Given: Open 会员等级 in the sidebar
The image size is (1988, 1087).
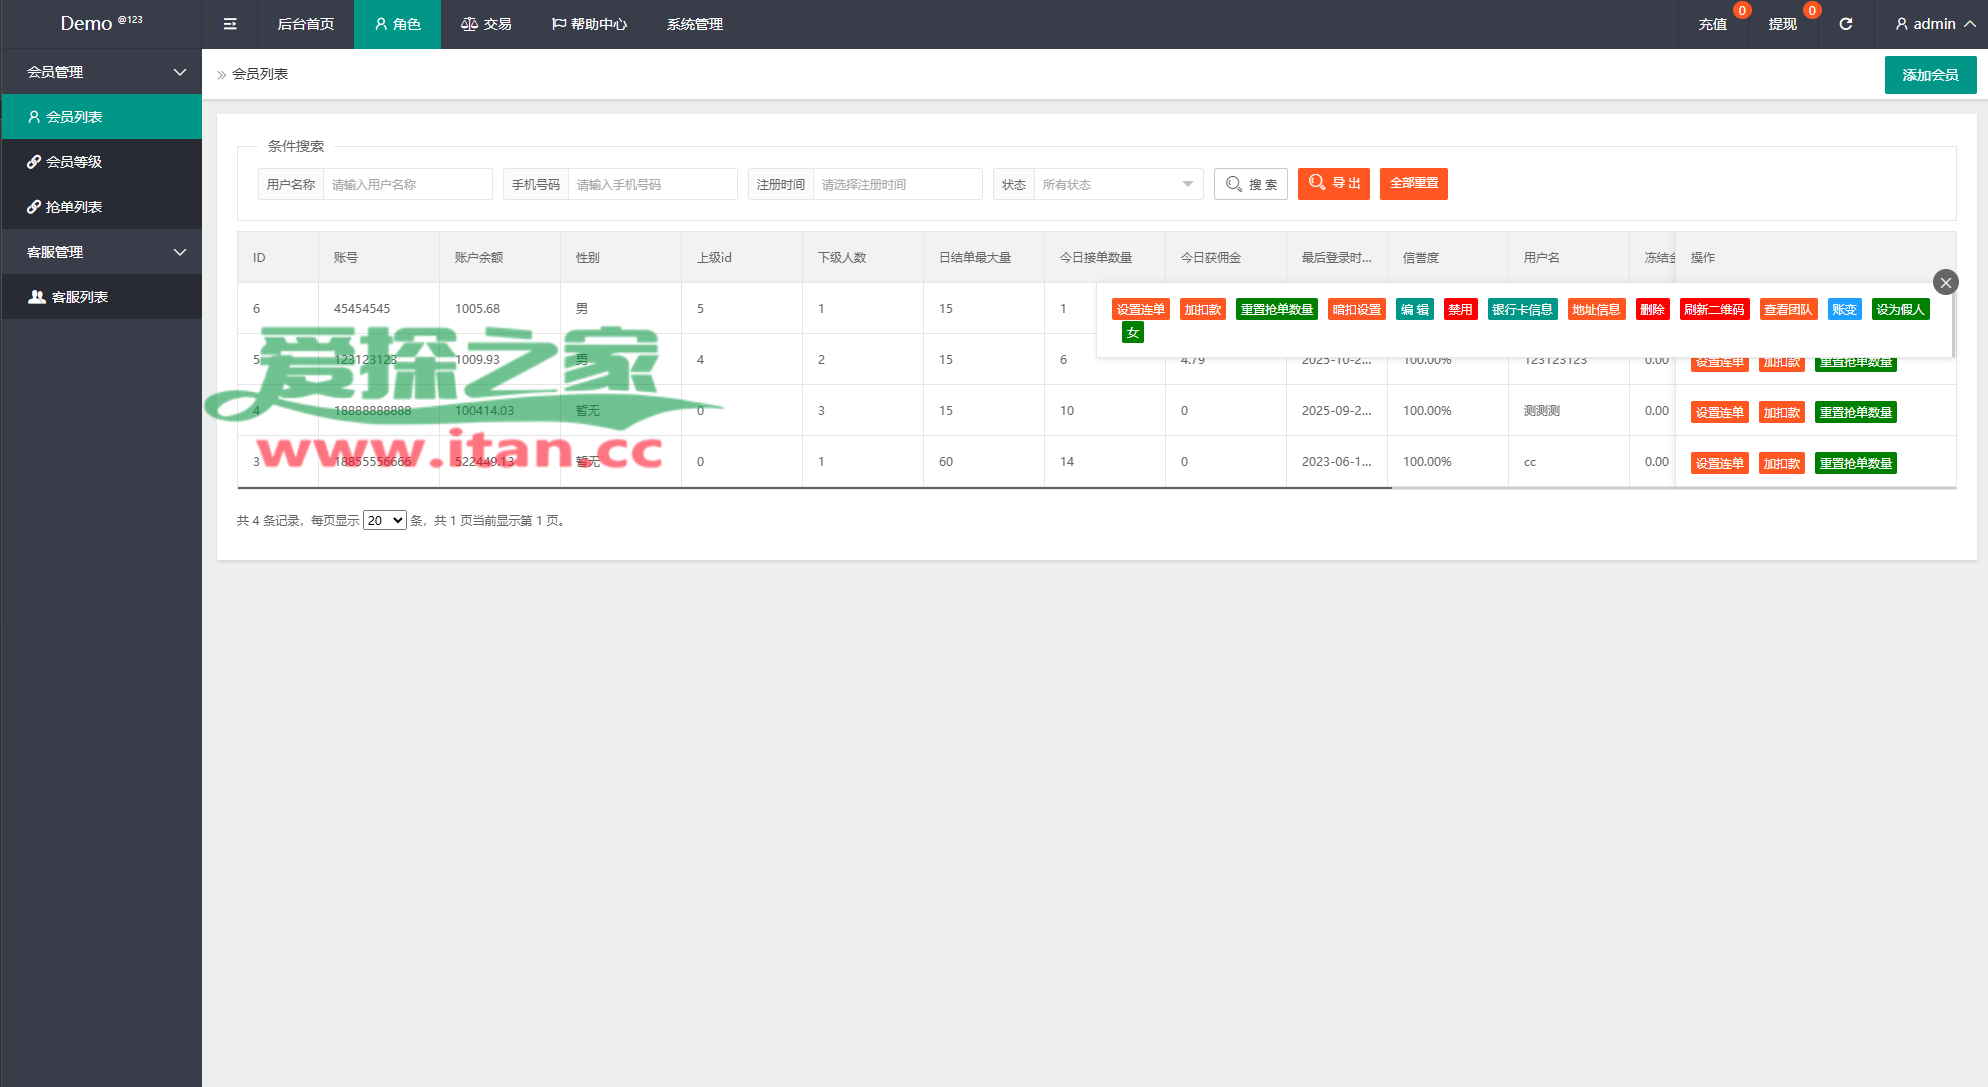Looking at the screenshot, I should point(74,162).
